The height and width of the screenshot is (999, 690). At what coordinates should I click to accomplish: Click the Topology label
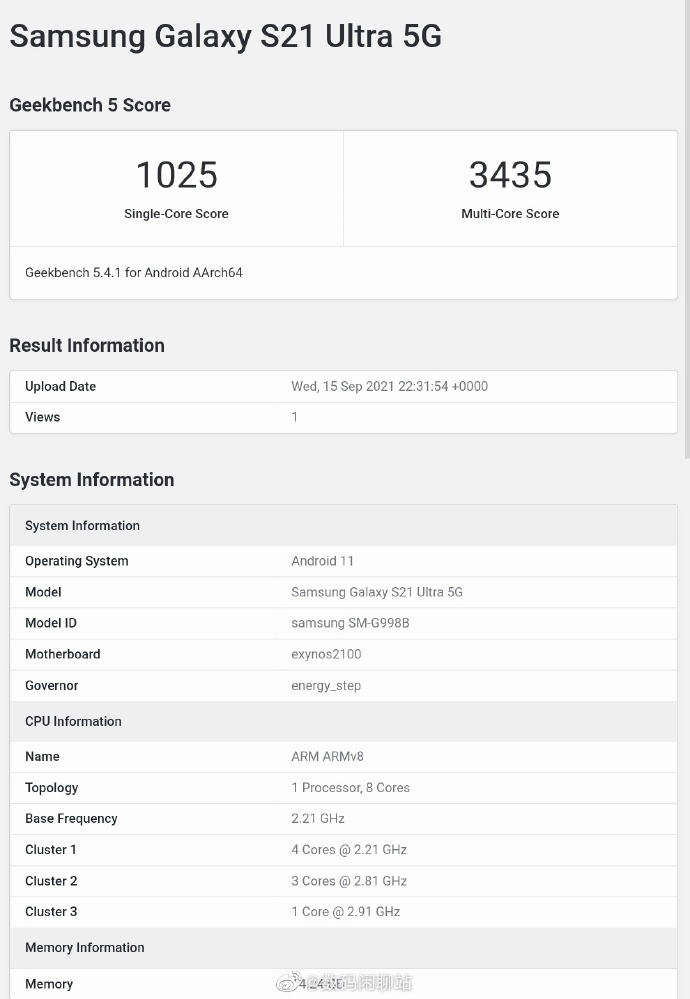click(52, 788)
